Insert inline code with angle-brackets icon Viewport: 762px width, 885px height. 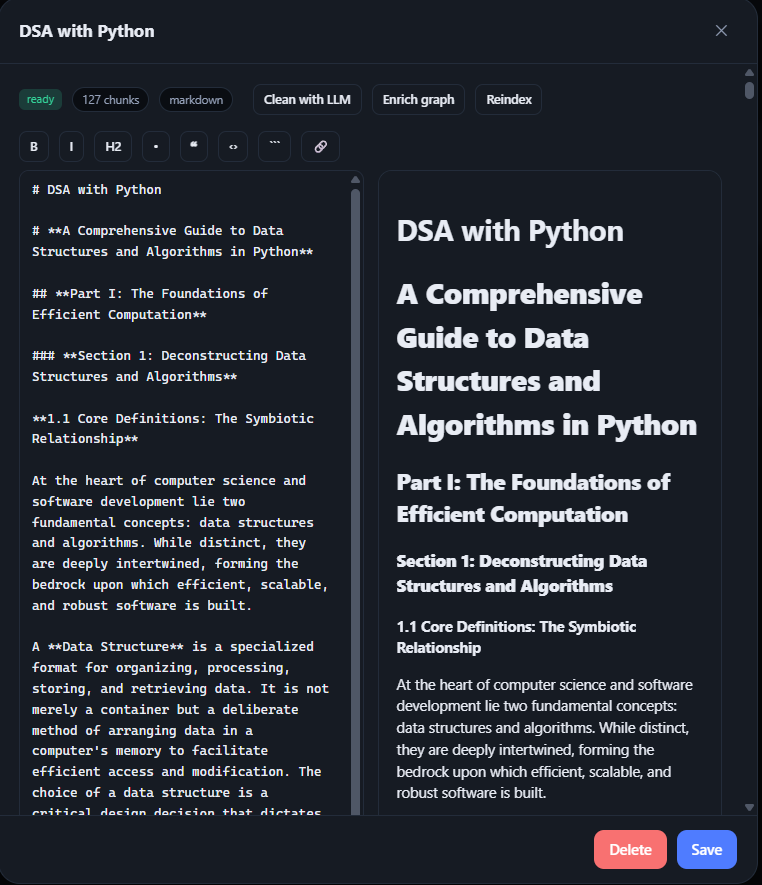click(233, 147)
